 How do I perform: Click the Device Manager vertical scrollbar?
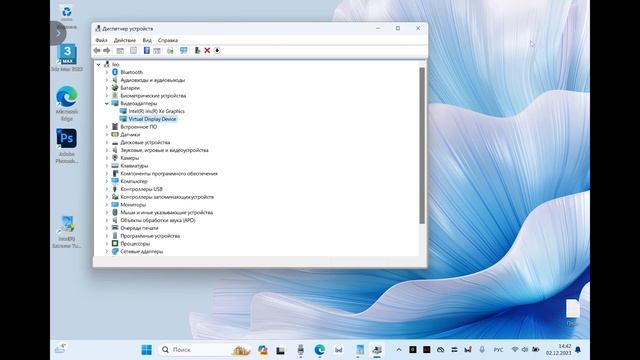[422, 146]
